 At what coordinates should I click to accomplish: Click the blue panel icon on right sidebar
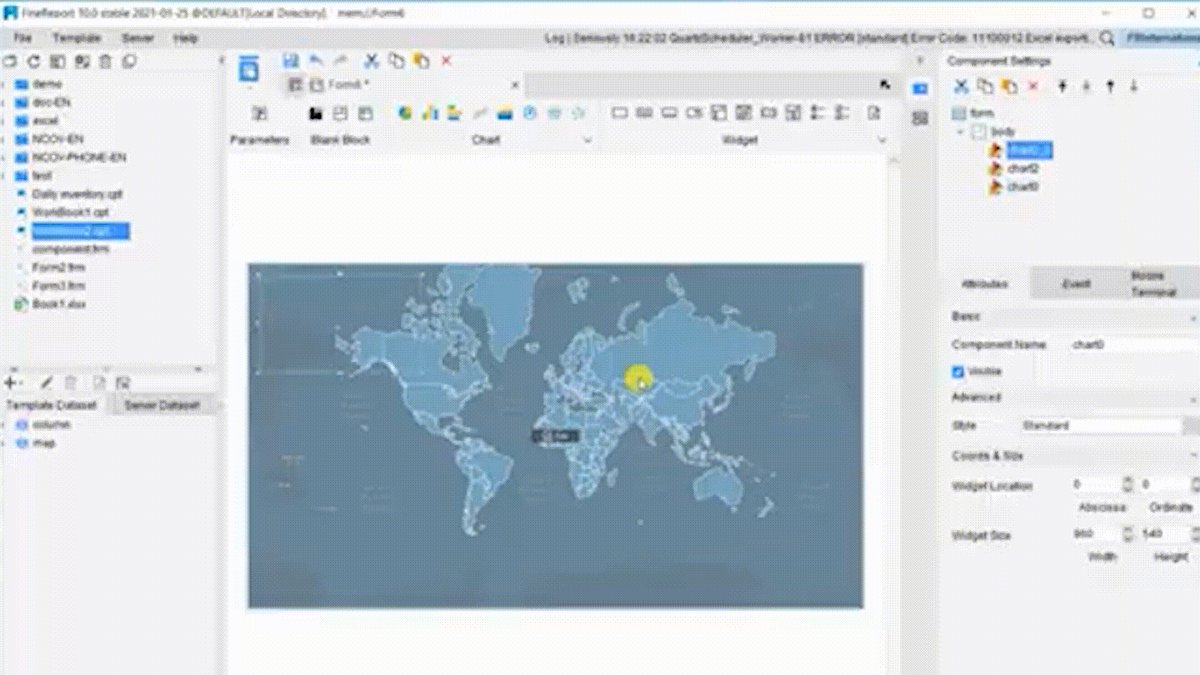(x=920, y=88)
